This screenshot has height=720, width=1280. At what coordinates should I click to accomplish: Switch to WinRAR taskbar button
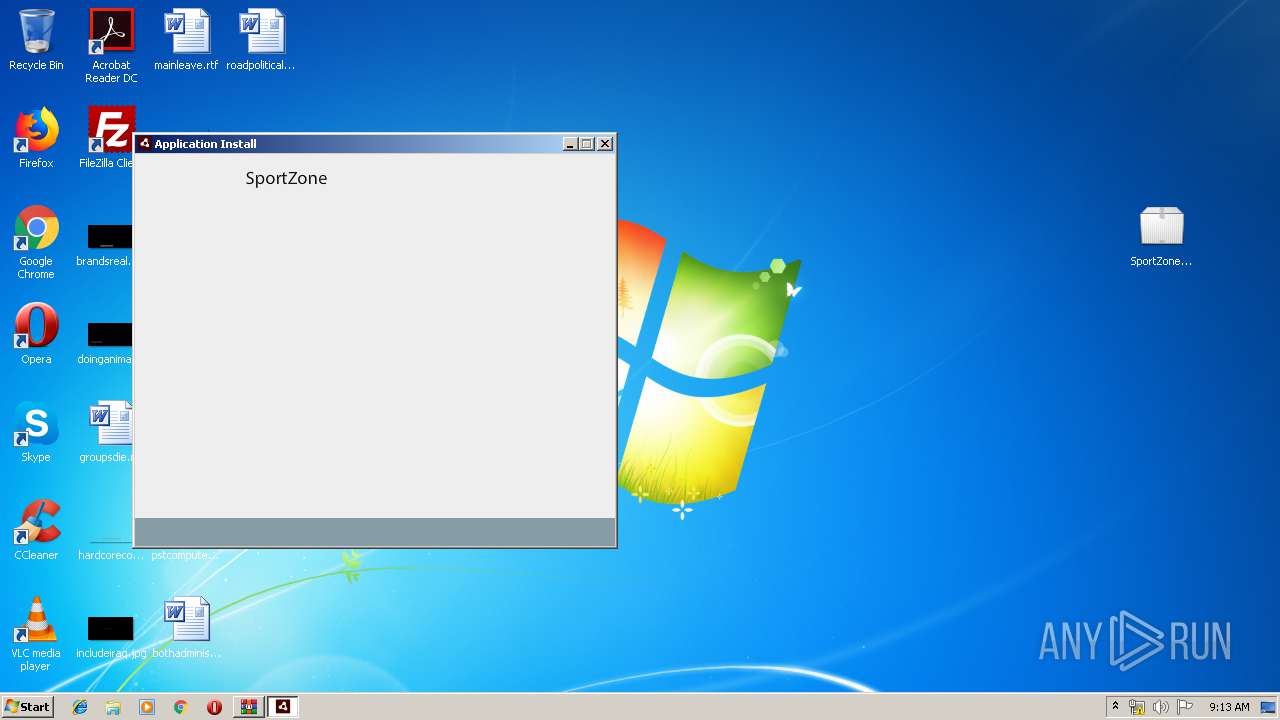pos(248,707)
